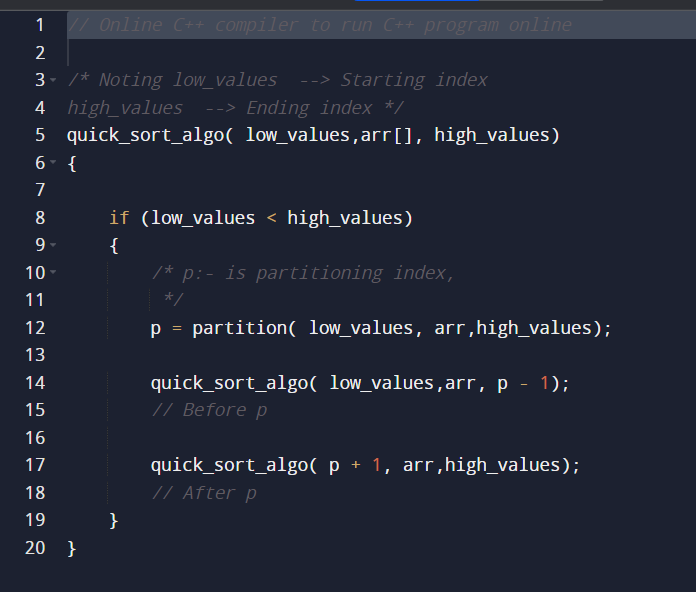Collapse the if-block fold at line 9
Viewport: 696px width, 592px height.
[53, 245]
